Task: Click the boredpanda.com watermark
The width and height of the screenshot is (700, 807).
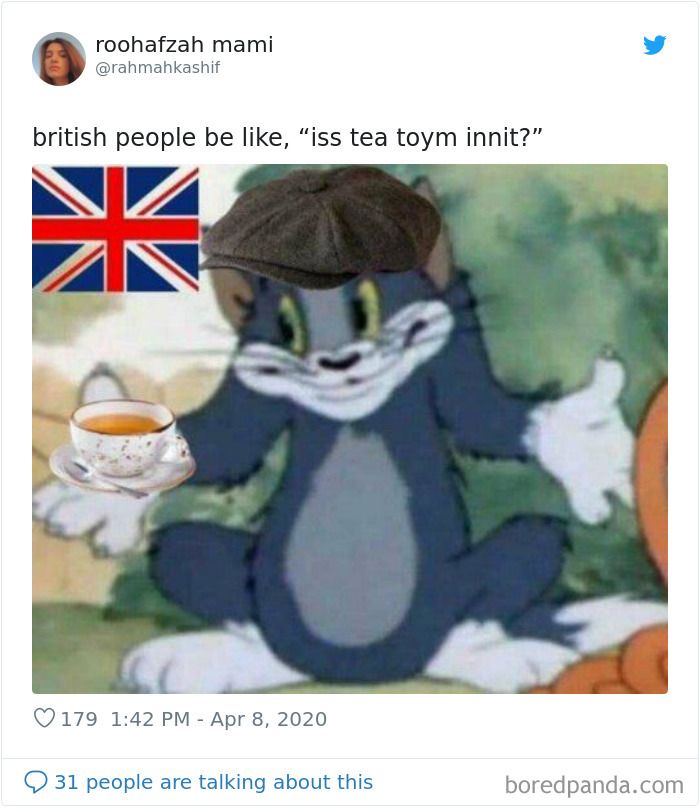Action: 594,785
